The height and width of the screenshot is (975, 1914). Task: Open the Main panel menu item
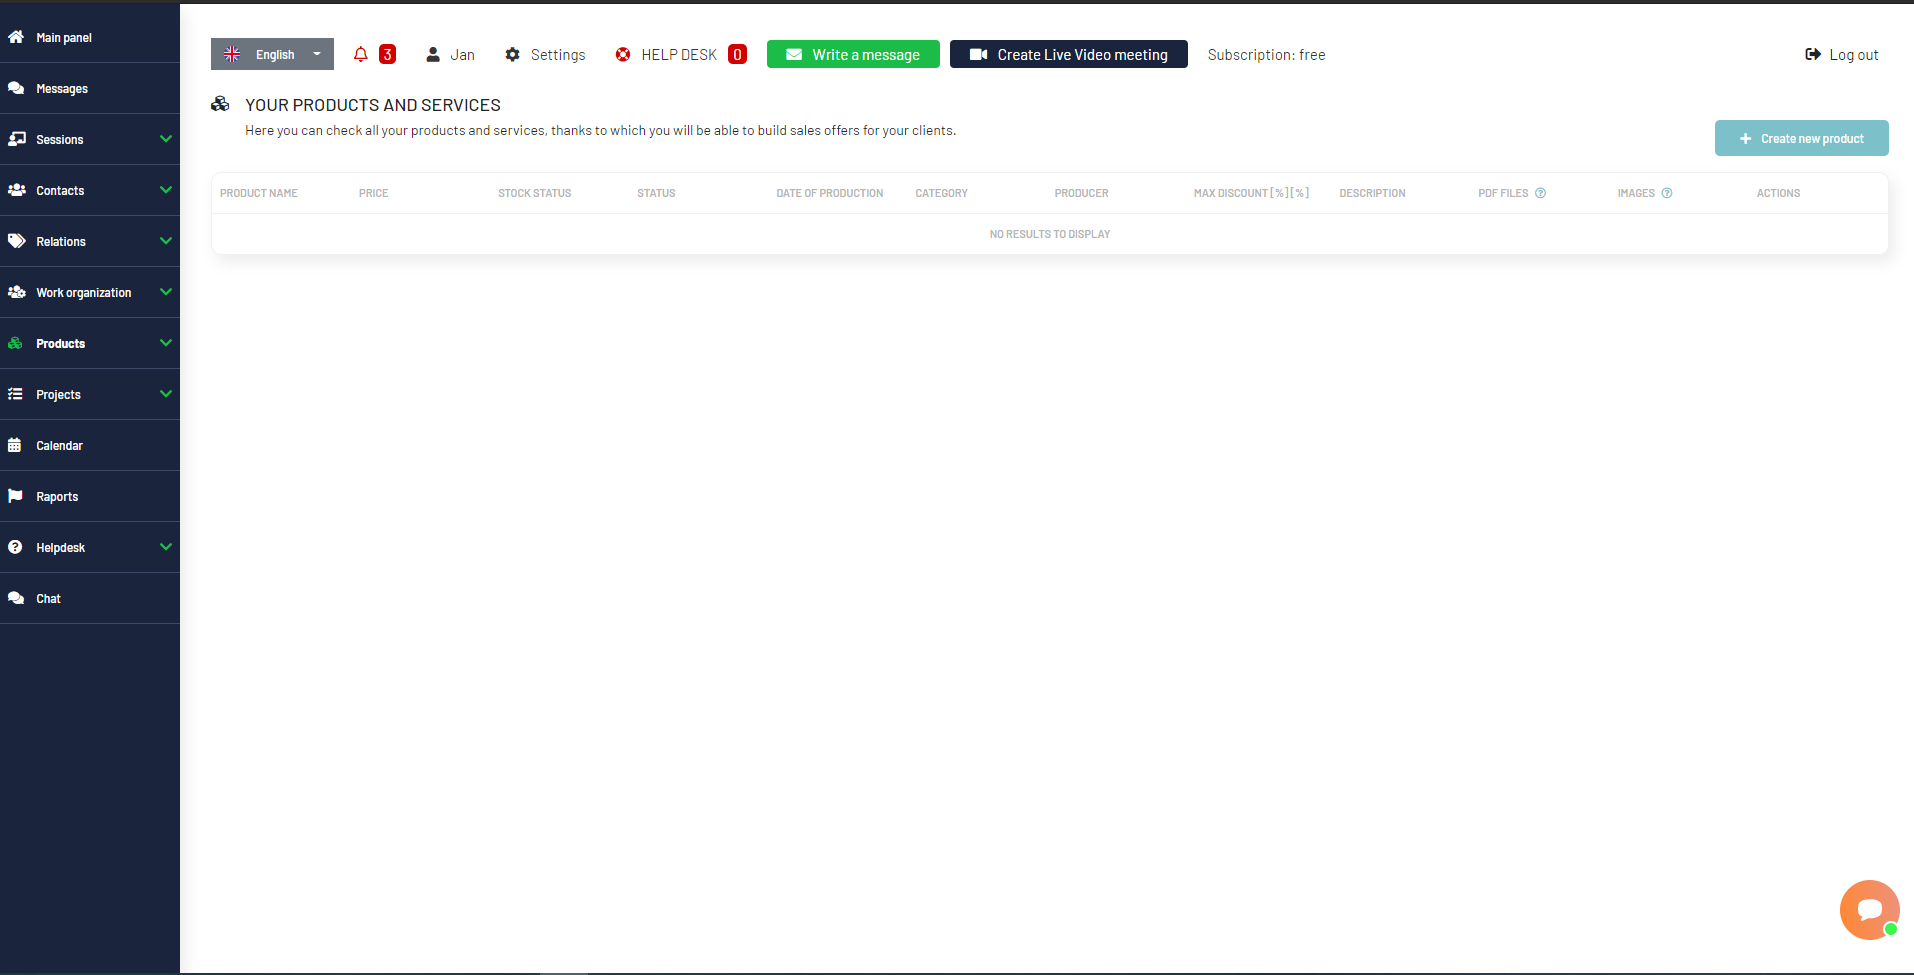click(62, 37)
